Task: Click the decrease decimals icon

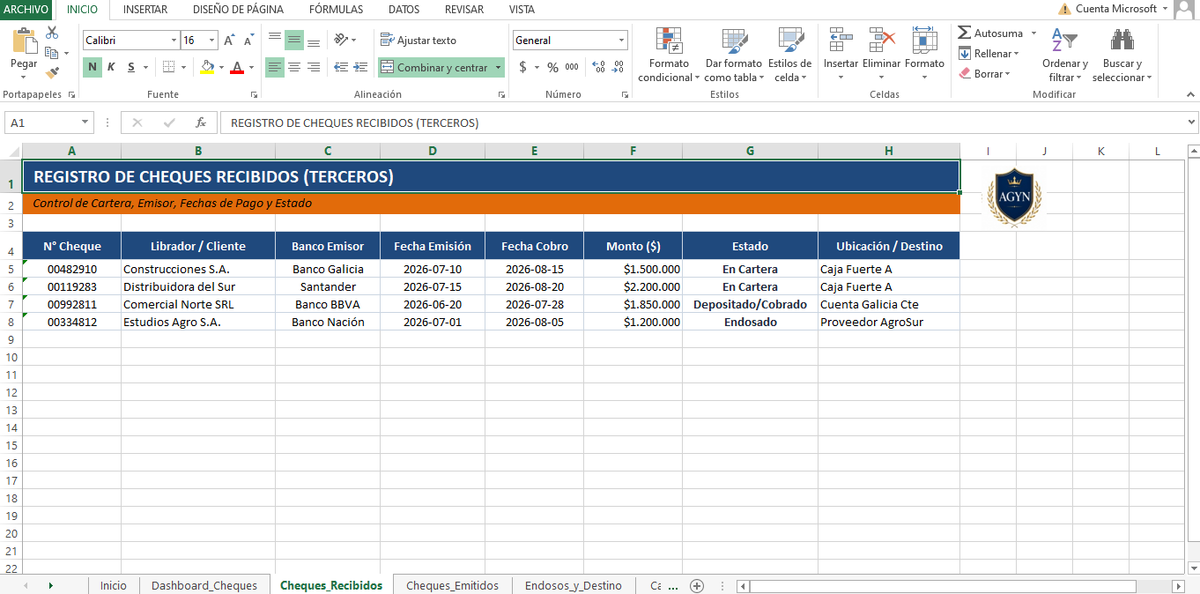Action: pyautogui.click(x=618, y=67)
